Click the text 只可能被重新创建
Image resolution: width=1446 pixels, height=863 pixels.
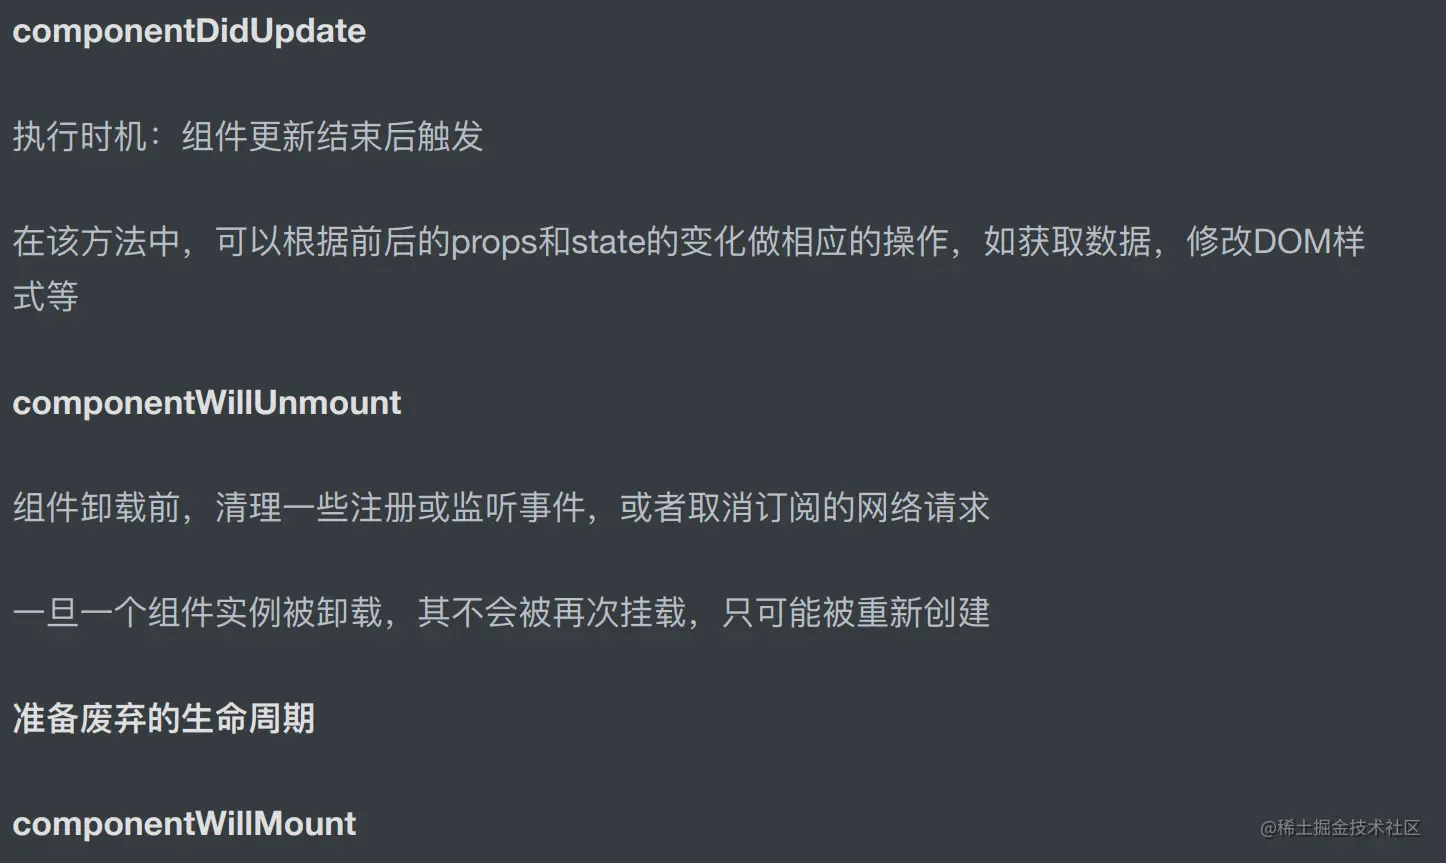(x=856, y=613)
